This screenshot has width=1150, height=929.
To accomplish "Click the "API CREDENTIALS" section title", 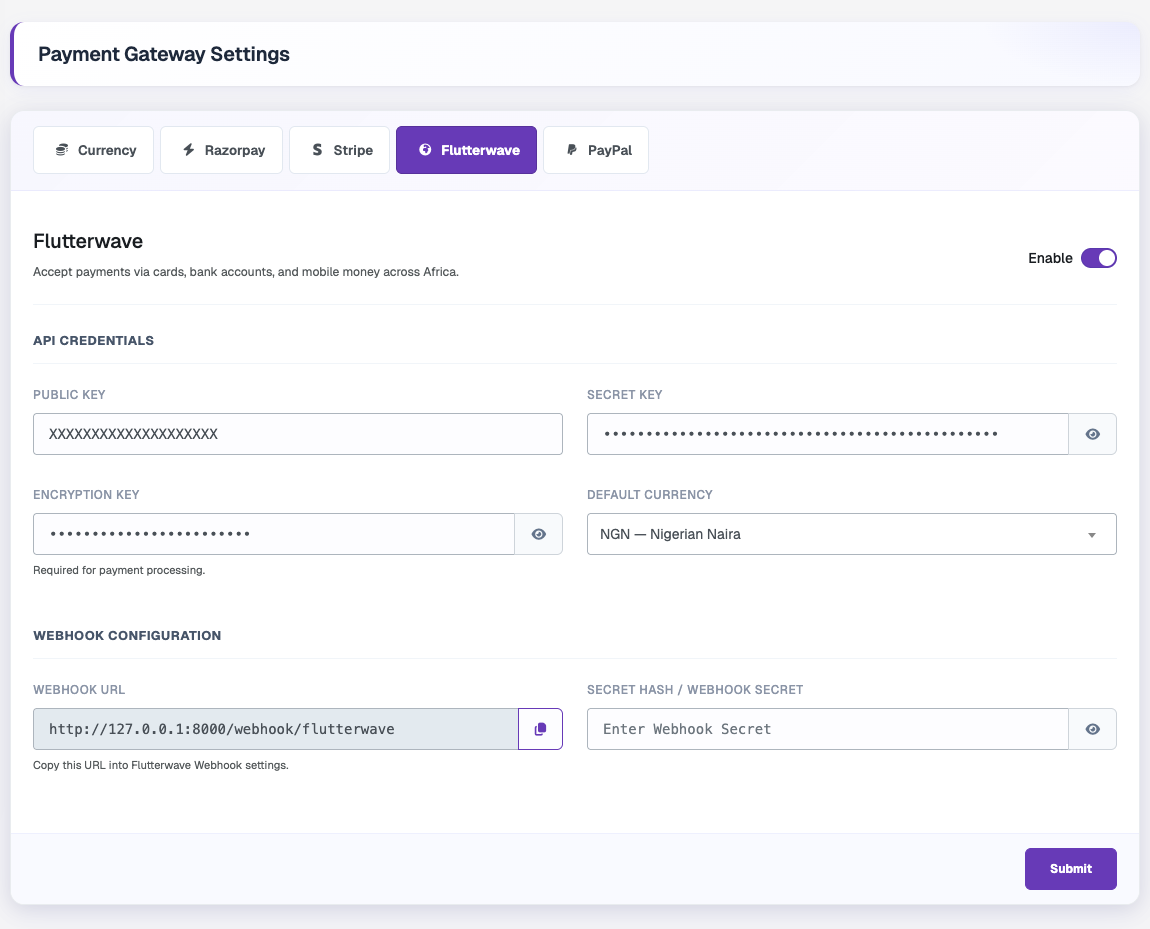I will pyautogui.click(x=93, y=340).
